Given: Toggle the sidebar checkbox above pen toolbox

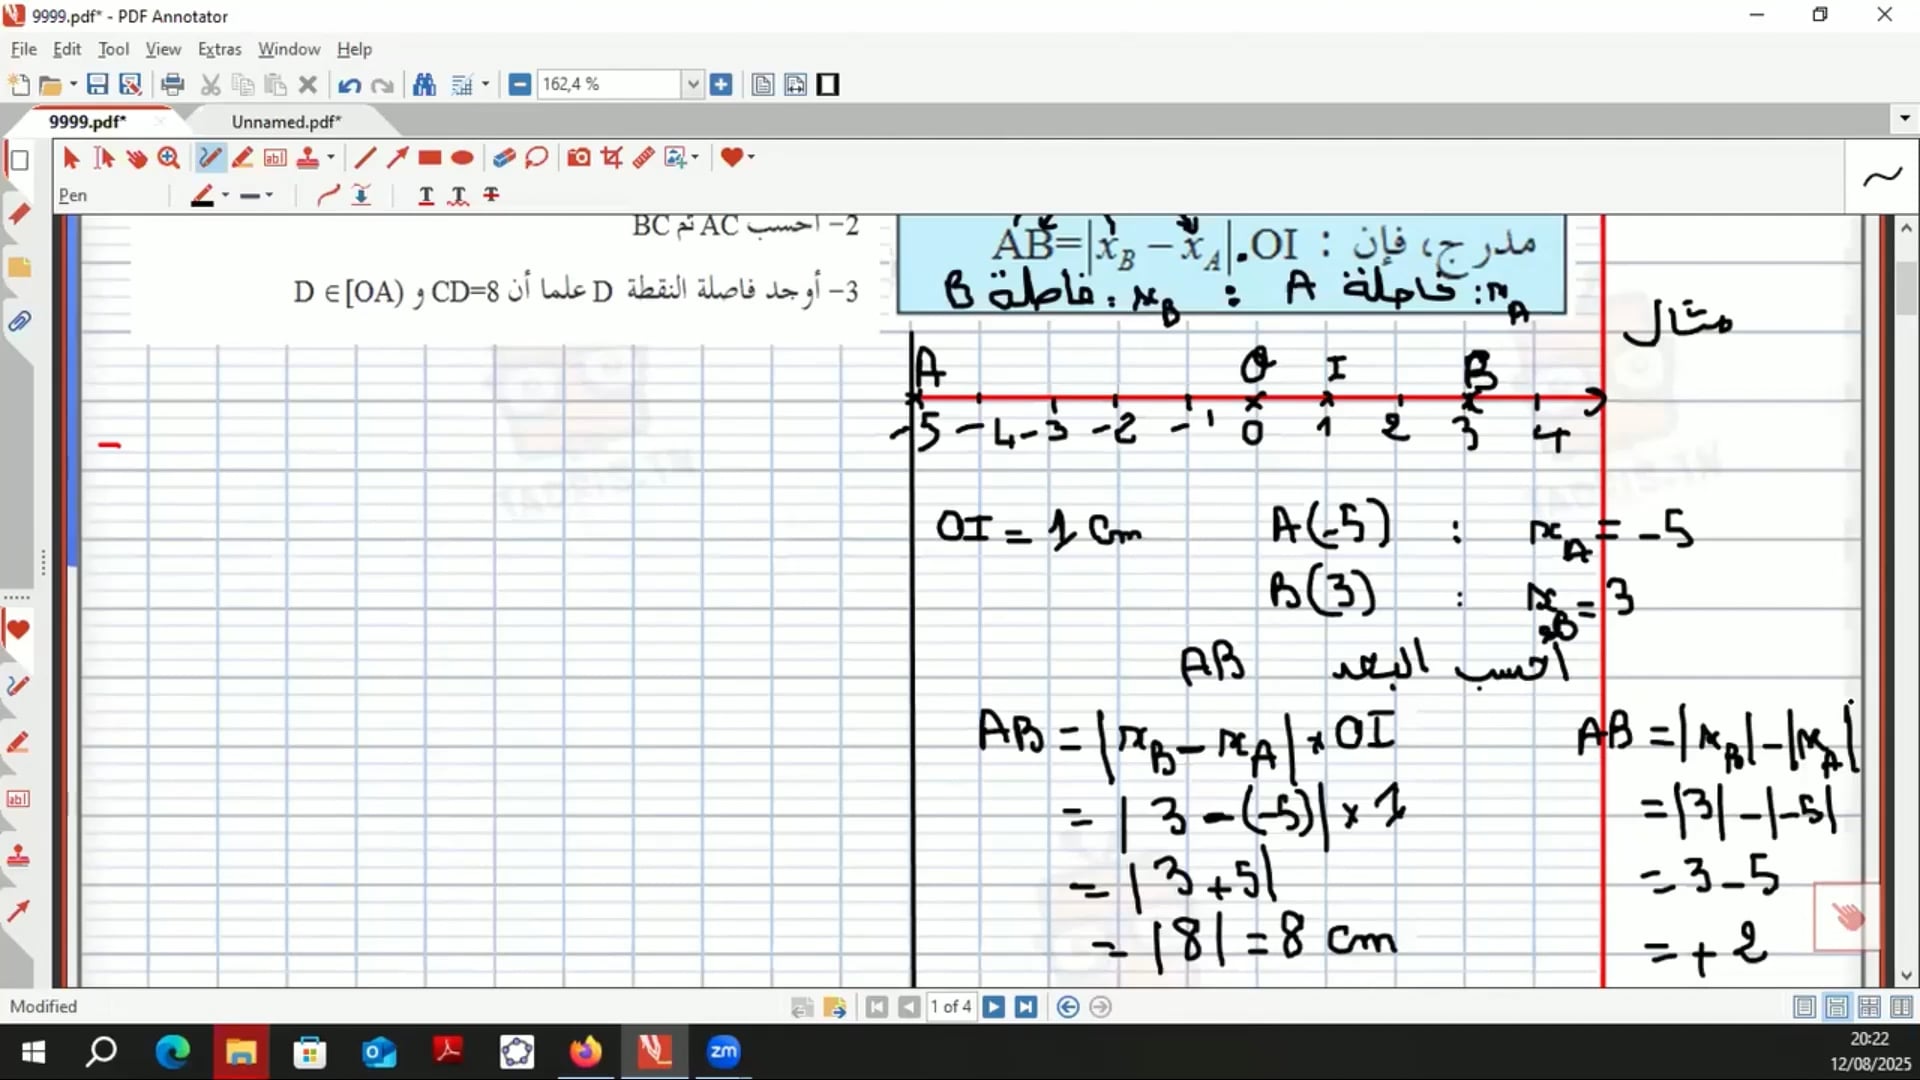Looking at the screenshot, I should 19,160.
